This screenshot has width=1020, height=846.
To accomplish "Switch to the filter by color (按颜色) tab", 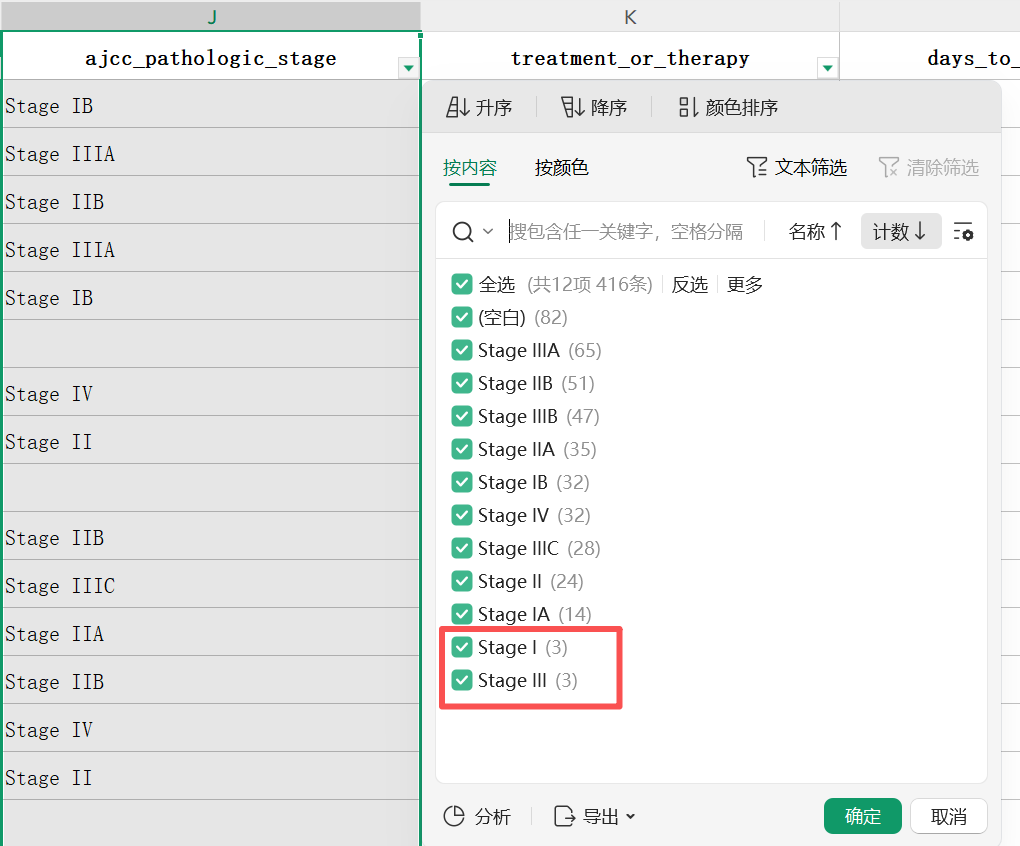I will coord(561,167).
